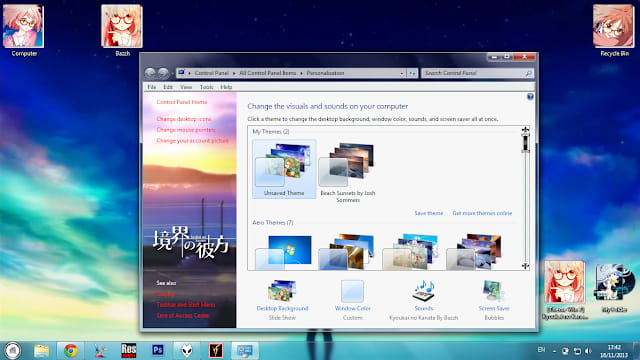Click the Show desktop button strip
The height and width of the screenshot is (360, 640).
[x=636, y=351]
